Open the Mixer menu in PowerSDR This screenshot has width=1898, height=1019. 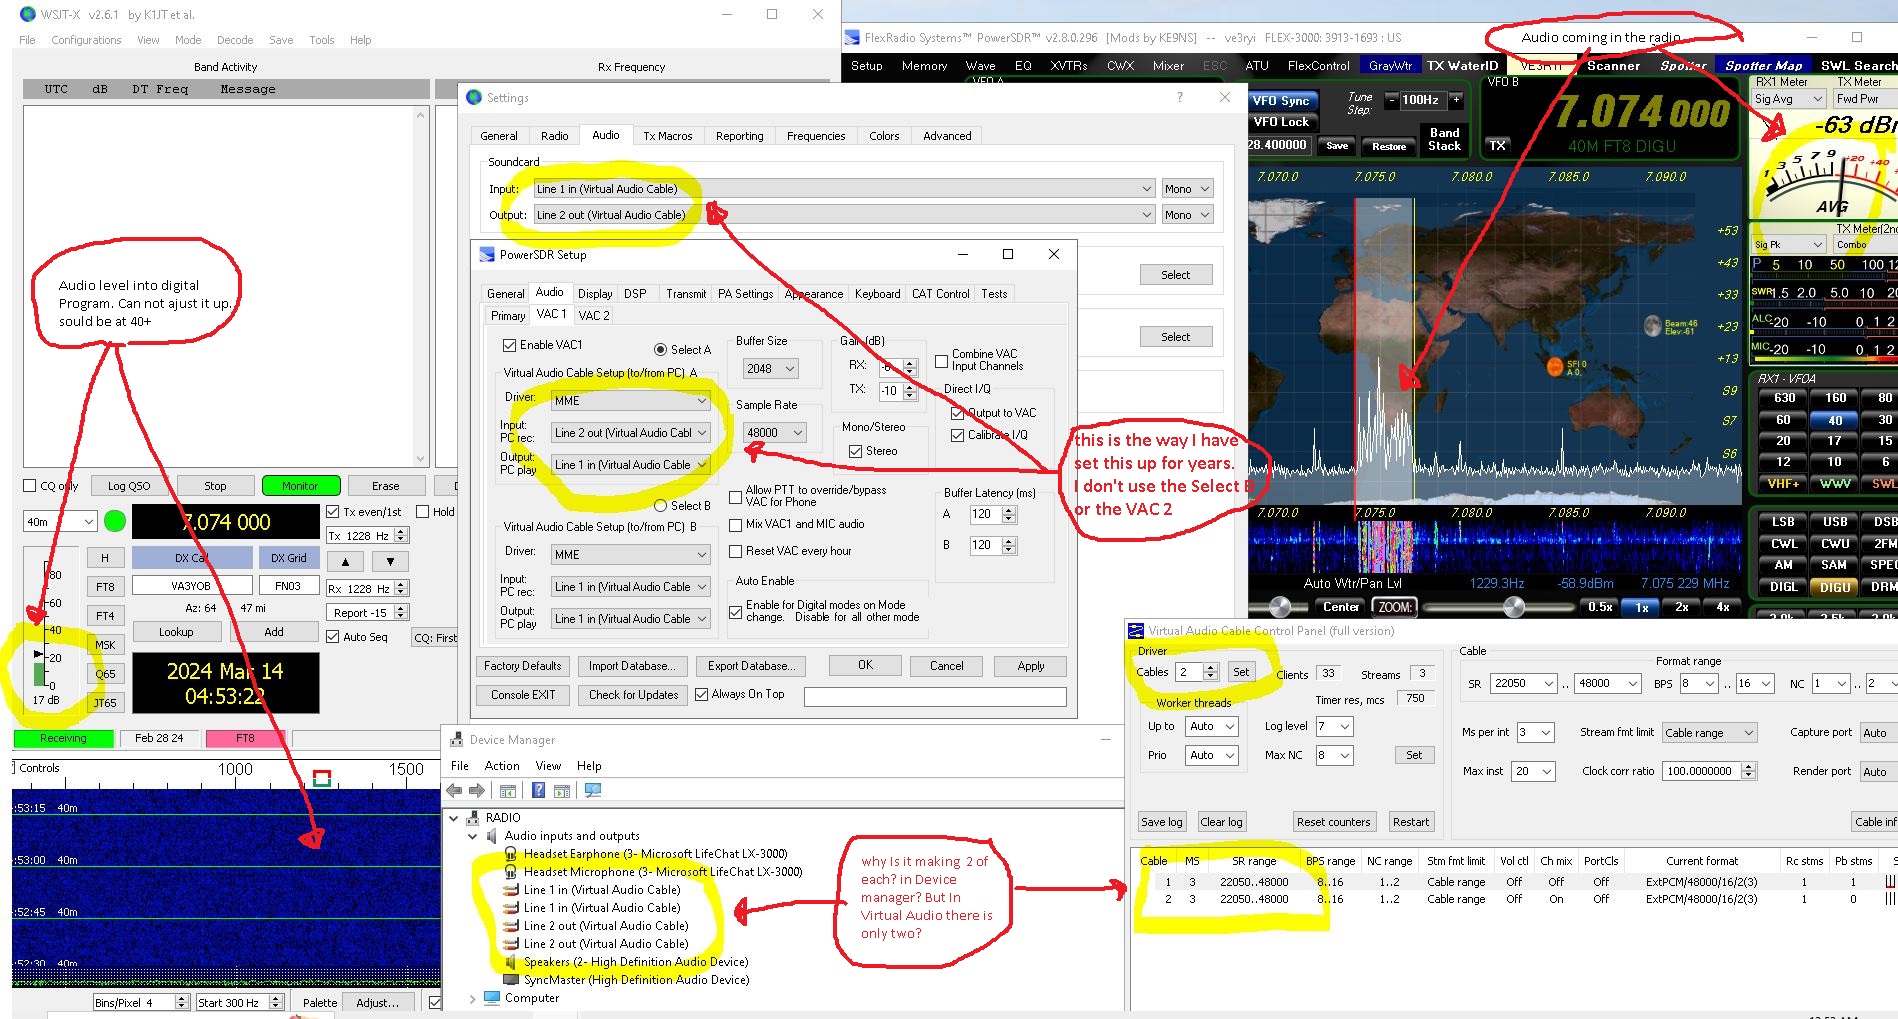click(1168, 66)
